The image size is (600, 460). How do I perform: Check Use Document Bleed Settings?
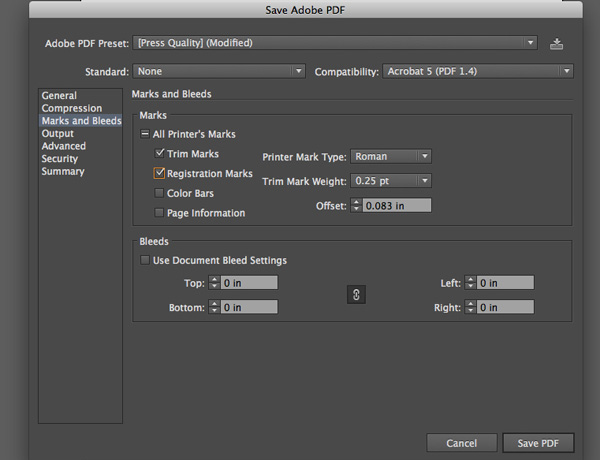pyautogui.click(x=145, y=260)
